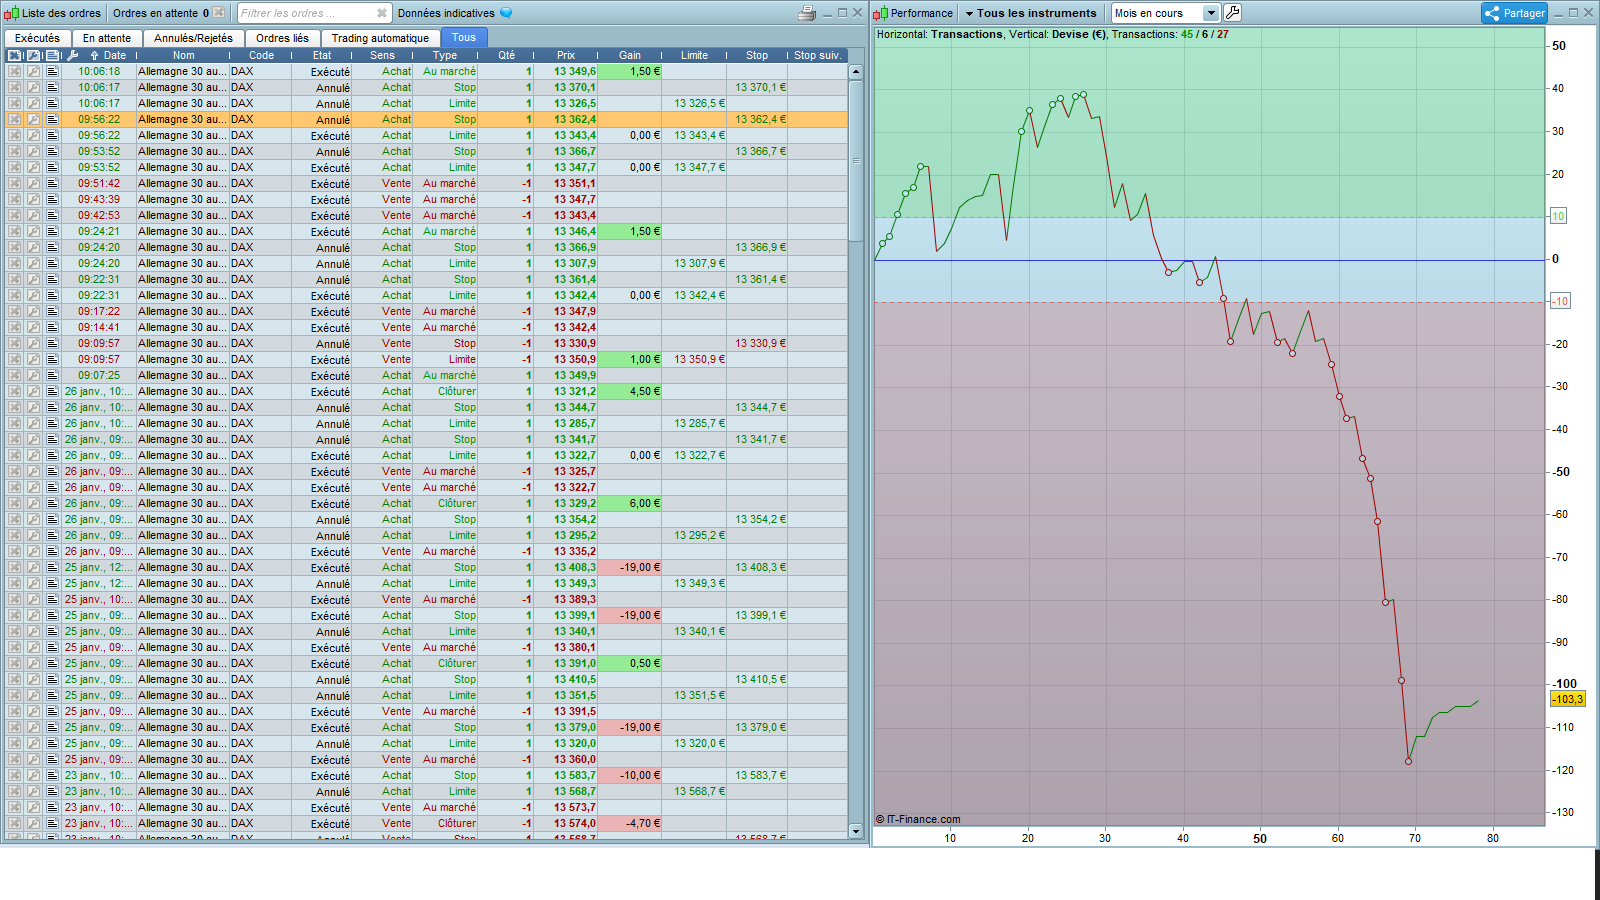Open Performance chart settings wrench icon
This screenshot has width=1600, height=900.
point(1233,13)
